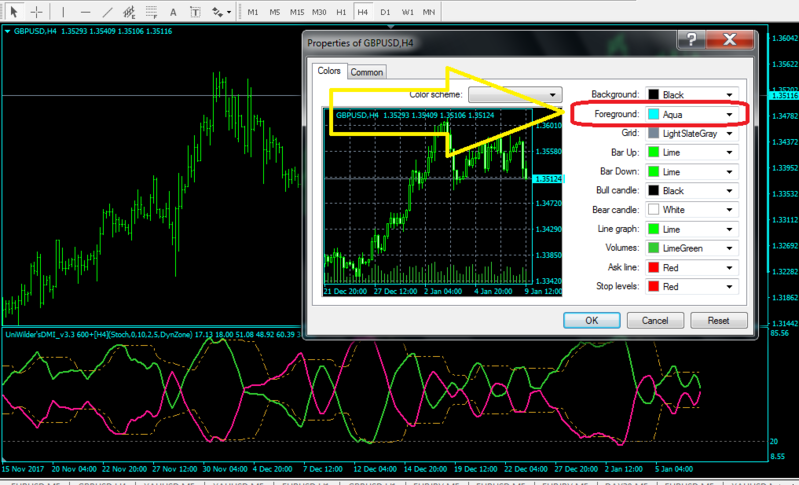Open the Arrows objects dropdown in toolbar
Image resolution: width=799 pixels, height=485 pixels.
[x=221, y=11]
